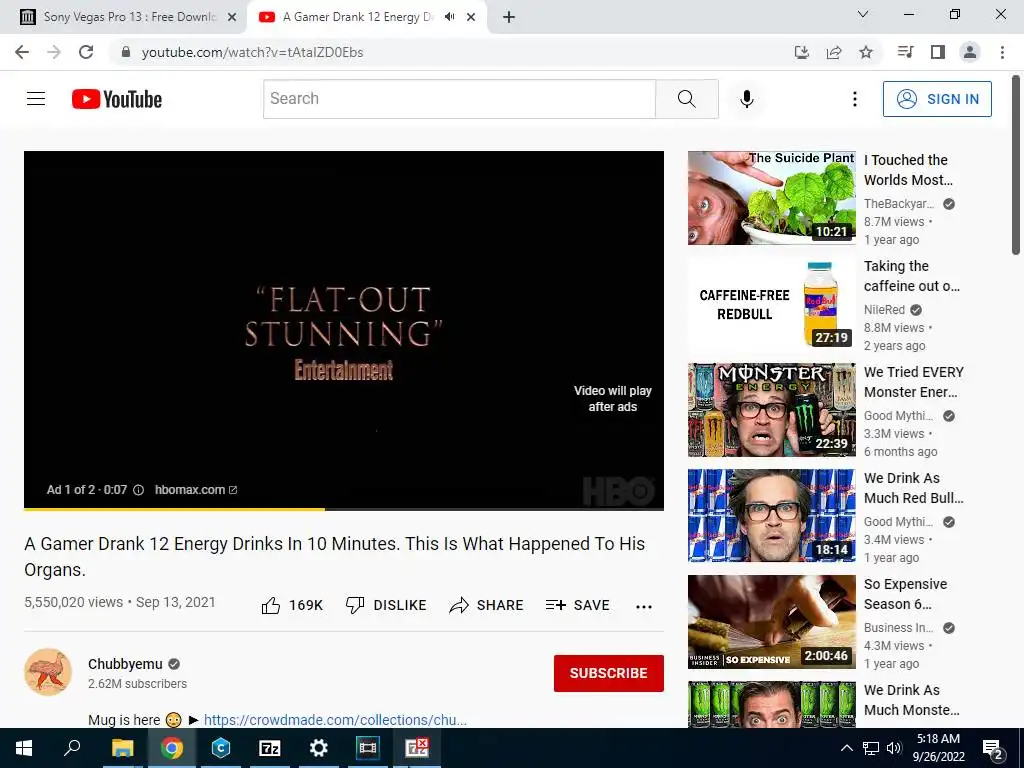Click the URL address bar
1024x768 pixels.
(451, 52)
